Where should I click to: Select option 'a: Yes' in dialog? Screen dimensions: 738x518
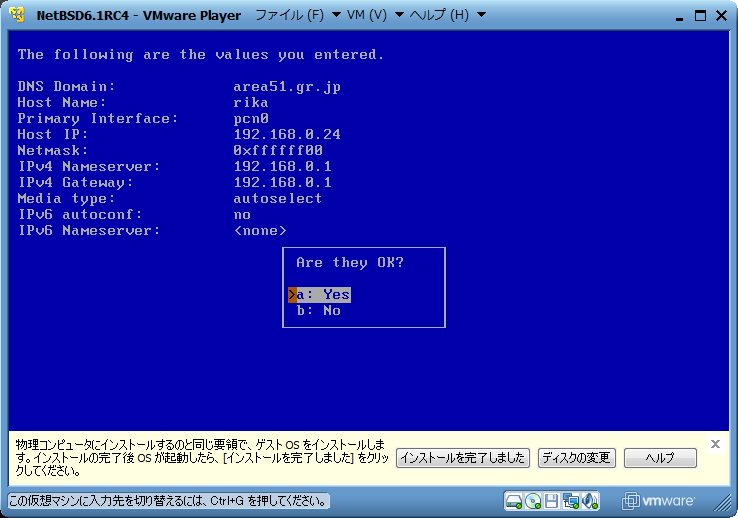pos(320,295)
